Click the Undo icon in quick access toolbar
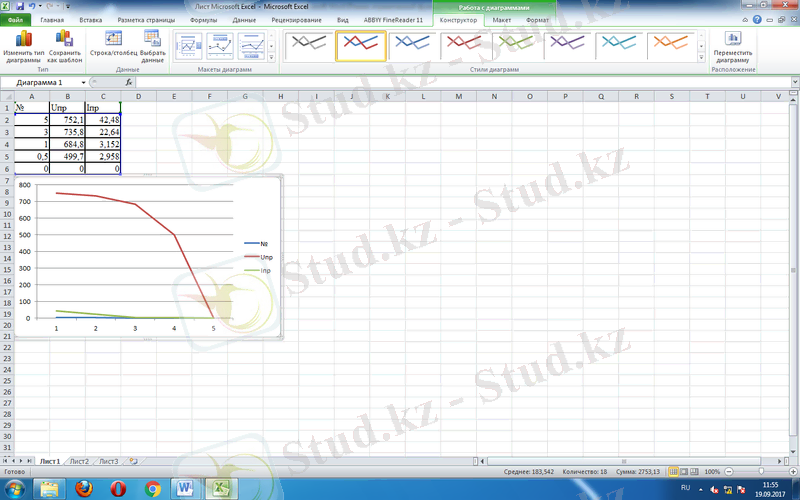This screenshot has height=500, width=800. point(32,7)
